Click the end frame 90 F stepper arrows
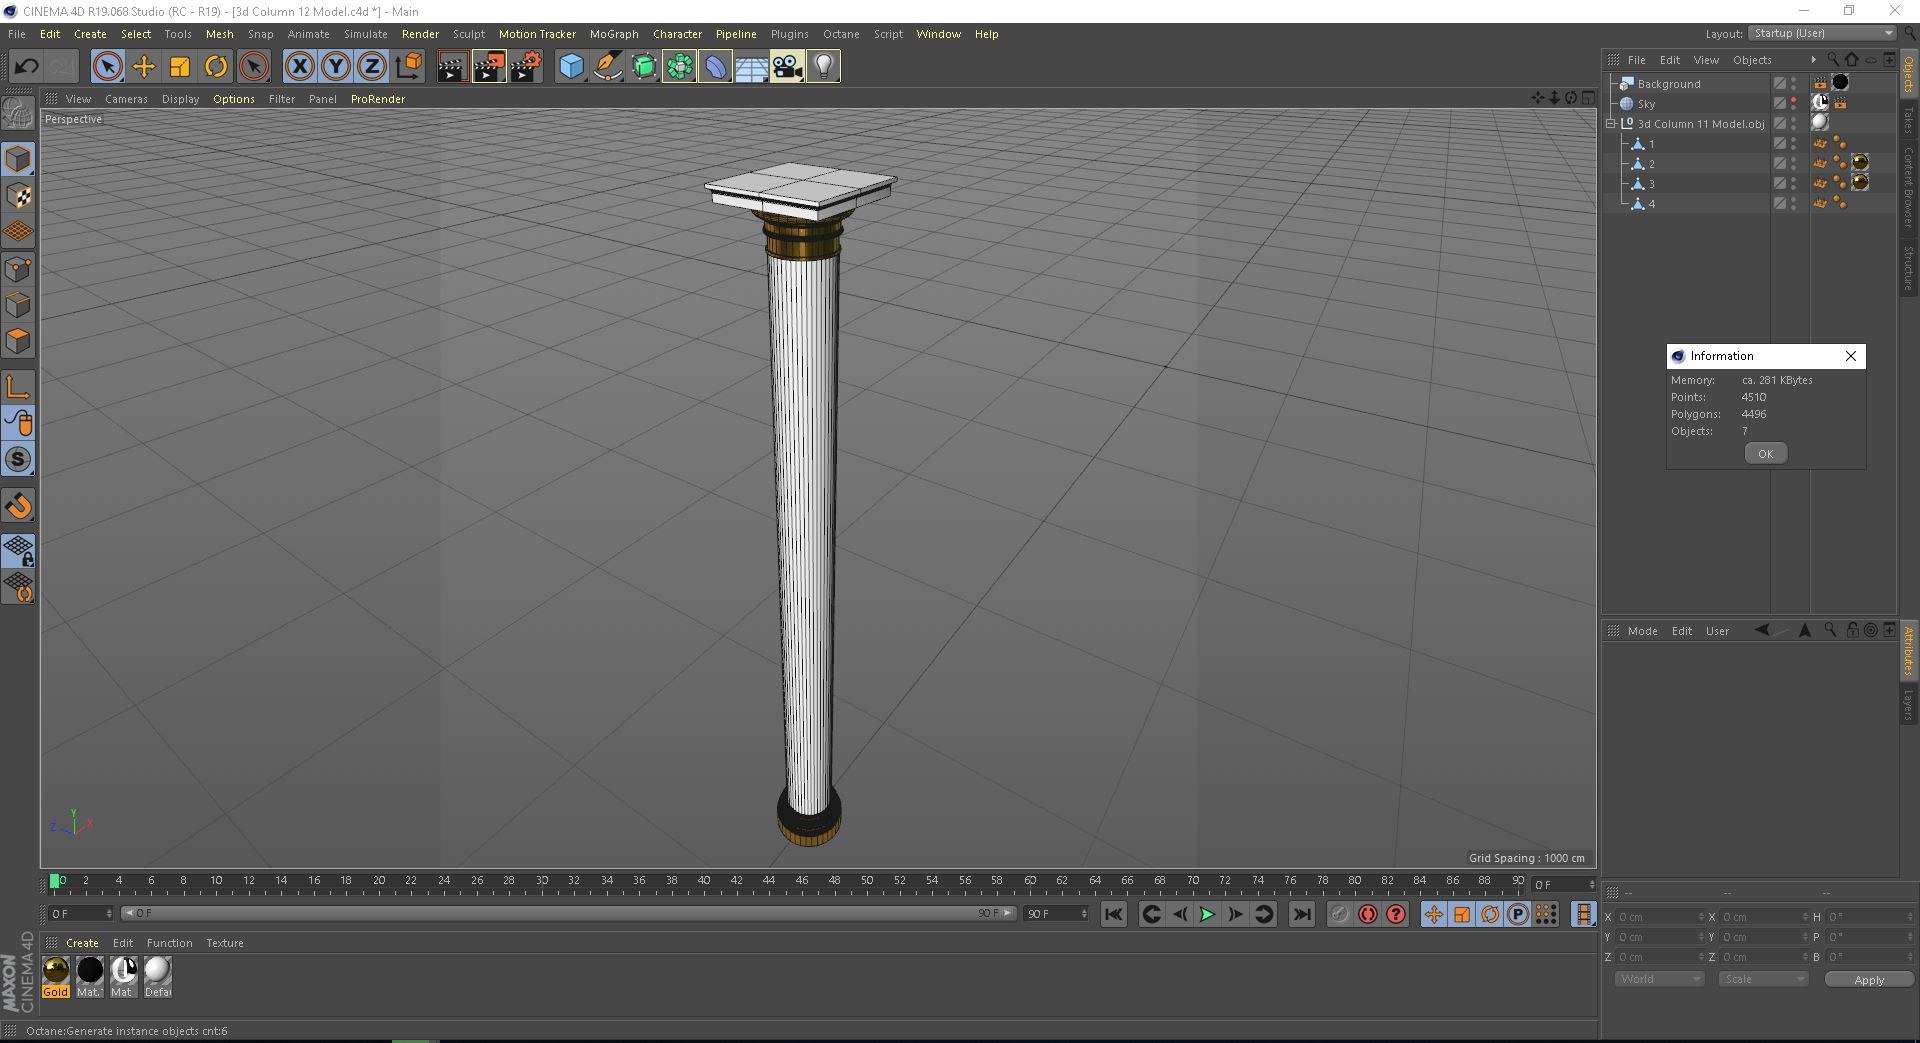The height and width of the screenshot is (1043, 1920). [x=1084, y=914]
